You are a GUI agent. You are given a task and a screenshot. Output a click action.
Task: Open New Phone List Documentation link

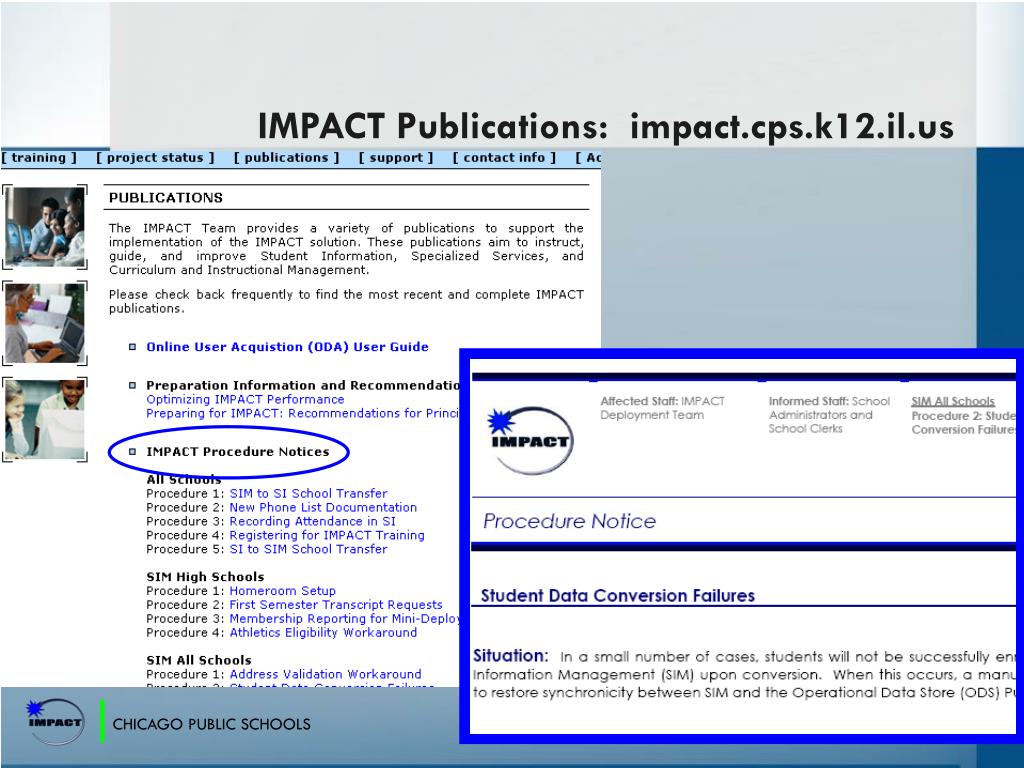click(x=323, y=507)
